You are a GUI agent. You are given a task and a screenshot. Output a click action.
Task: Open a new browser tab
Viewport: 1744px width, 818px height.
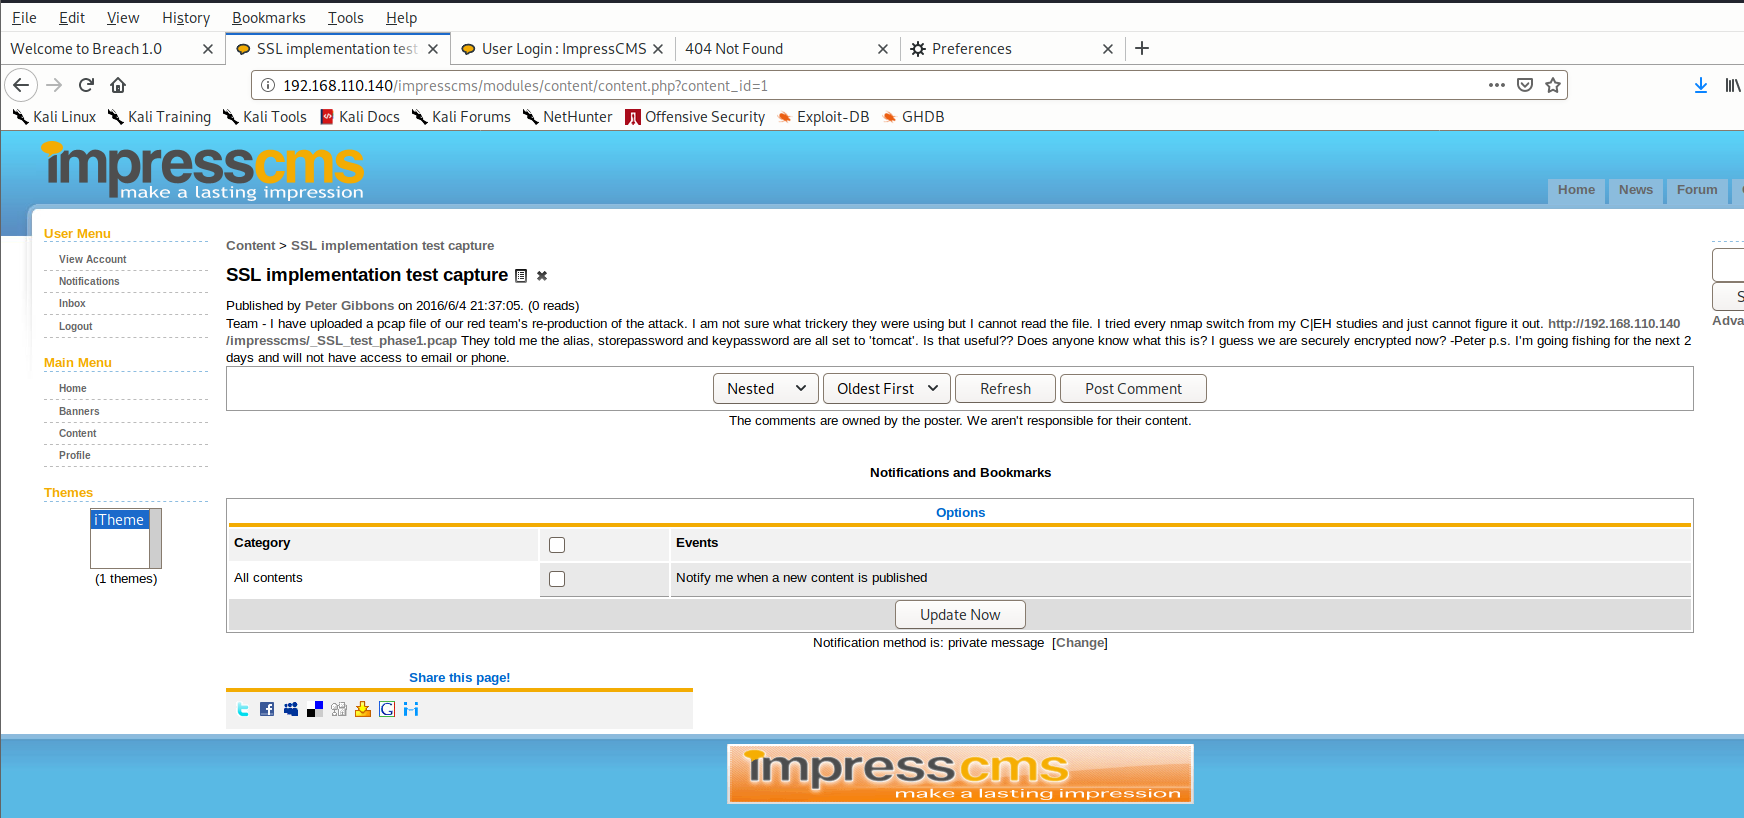tap(1142, 48)
